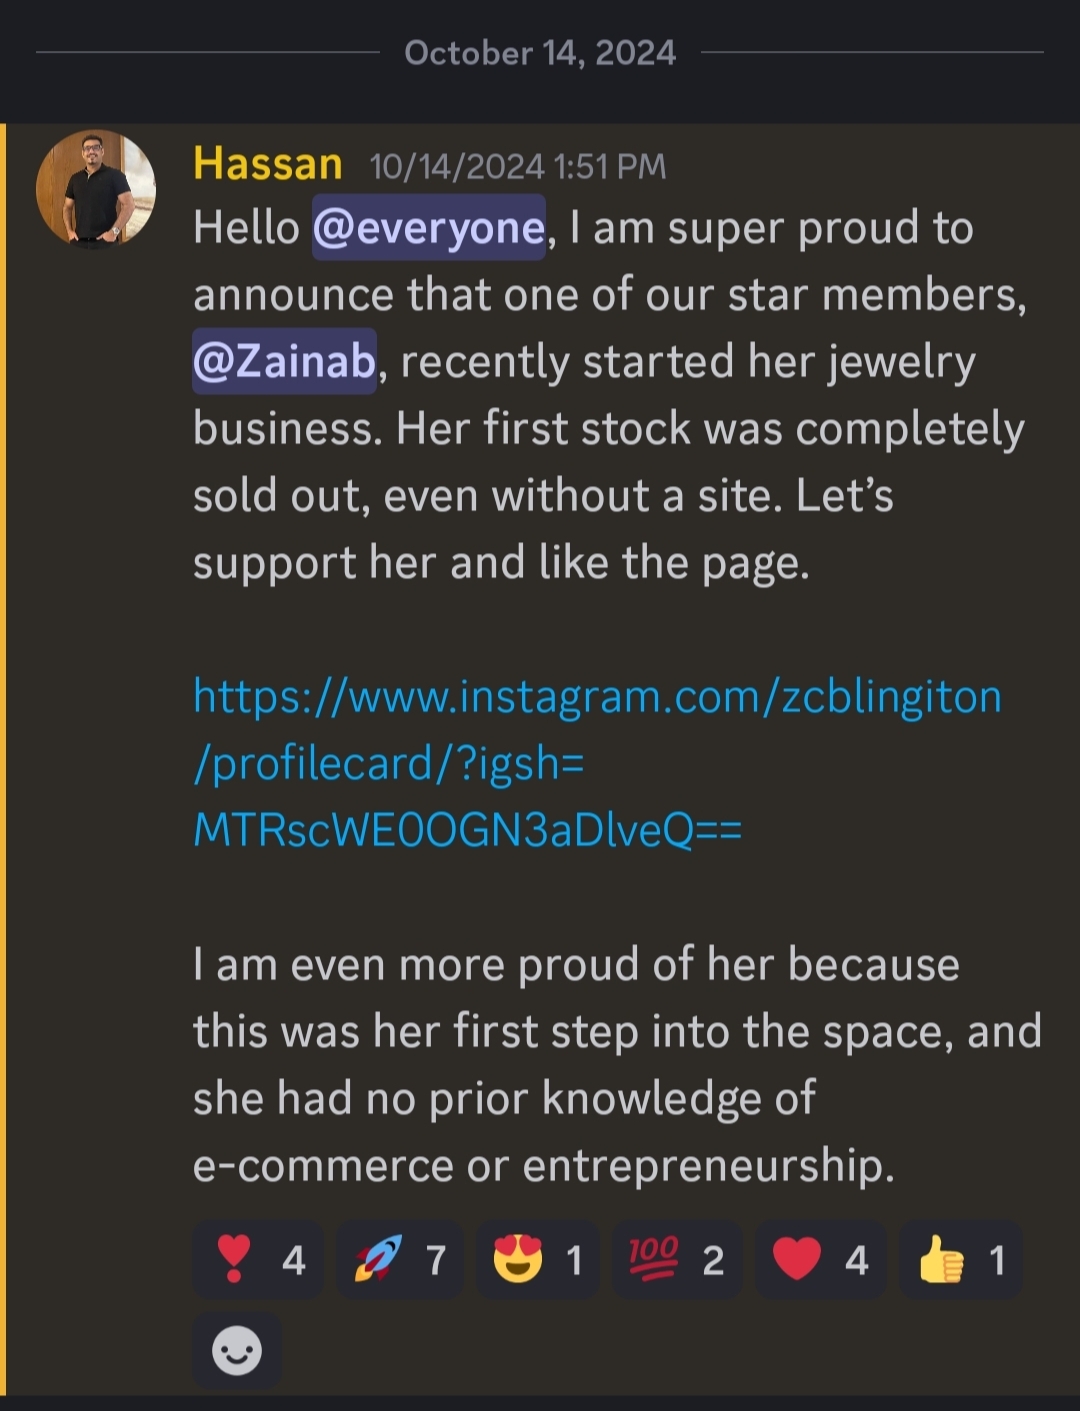Screen dimensions: 1080x1411
Task: Click the count 4 beside the exclamation emoji
Action: (294, 1260)
